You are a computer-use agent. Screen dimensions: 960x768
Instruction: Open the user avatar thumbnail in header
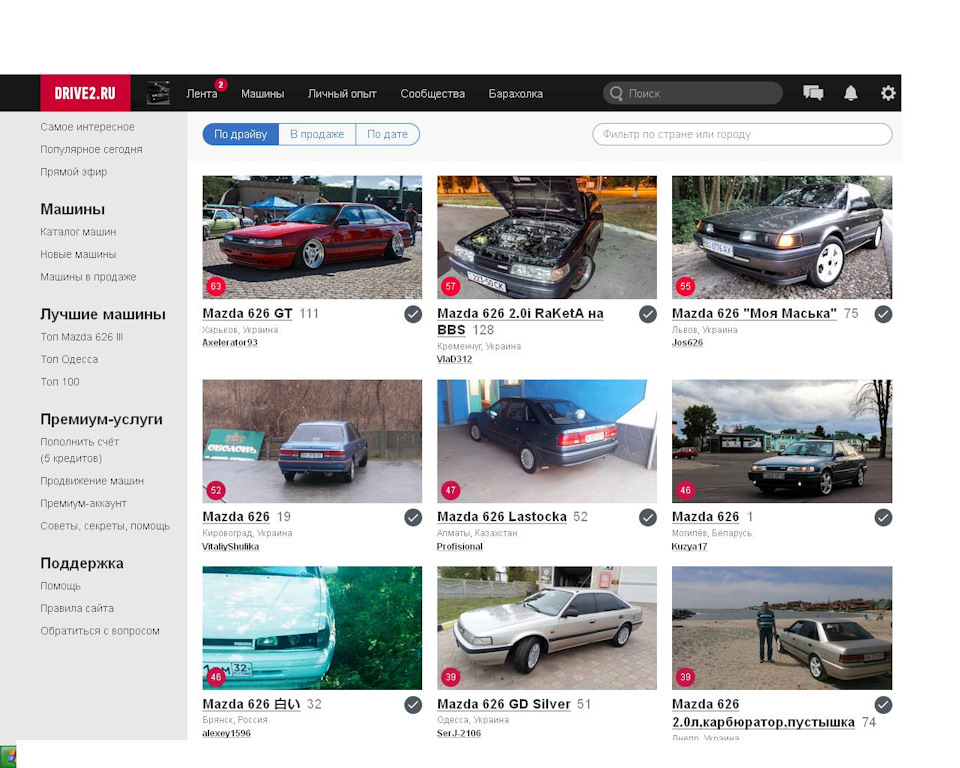click(159, 93)
